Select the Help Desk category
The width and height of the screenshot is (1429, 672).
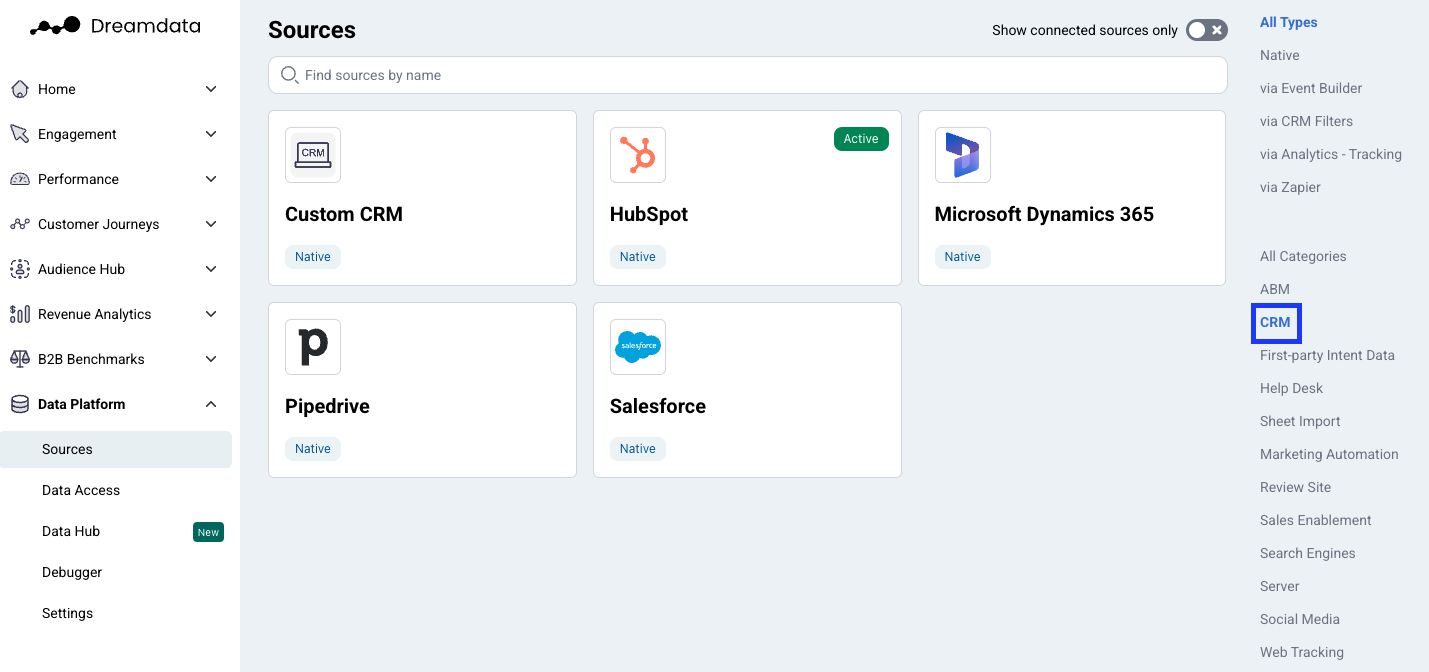tap(1291, 388)
